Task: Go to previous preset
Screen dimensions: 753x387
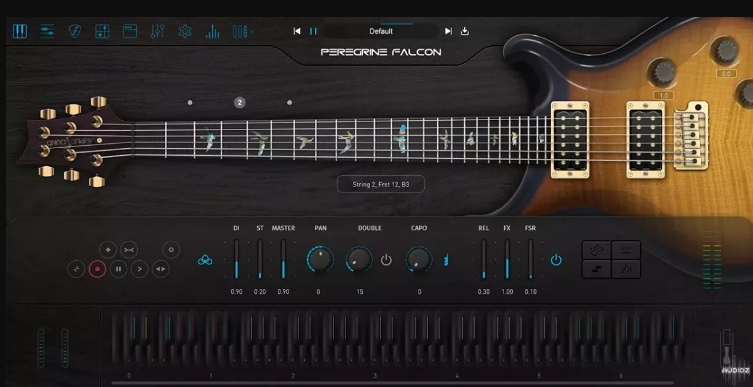Action: [297, 31]
